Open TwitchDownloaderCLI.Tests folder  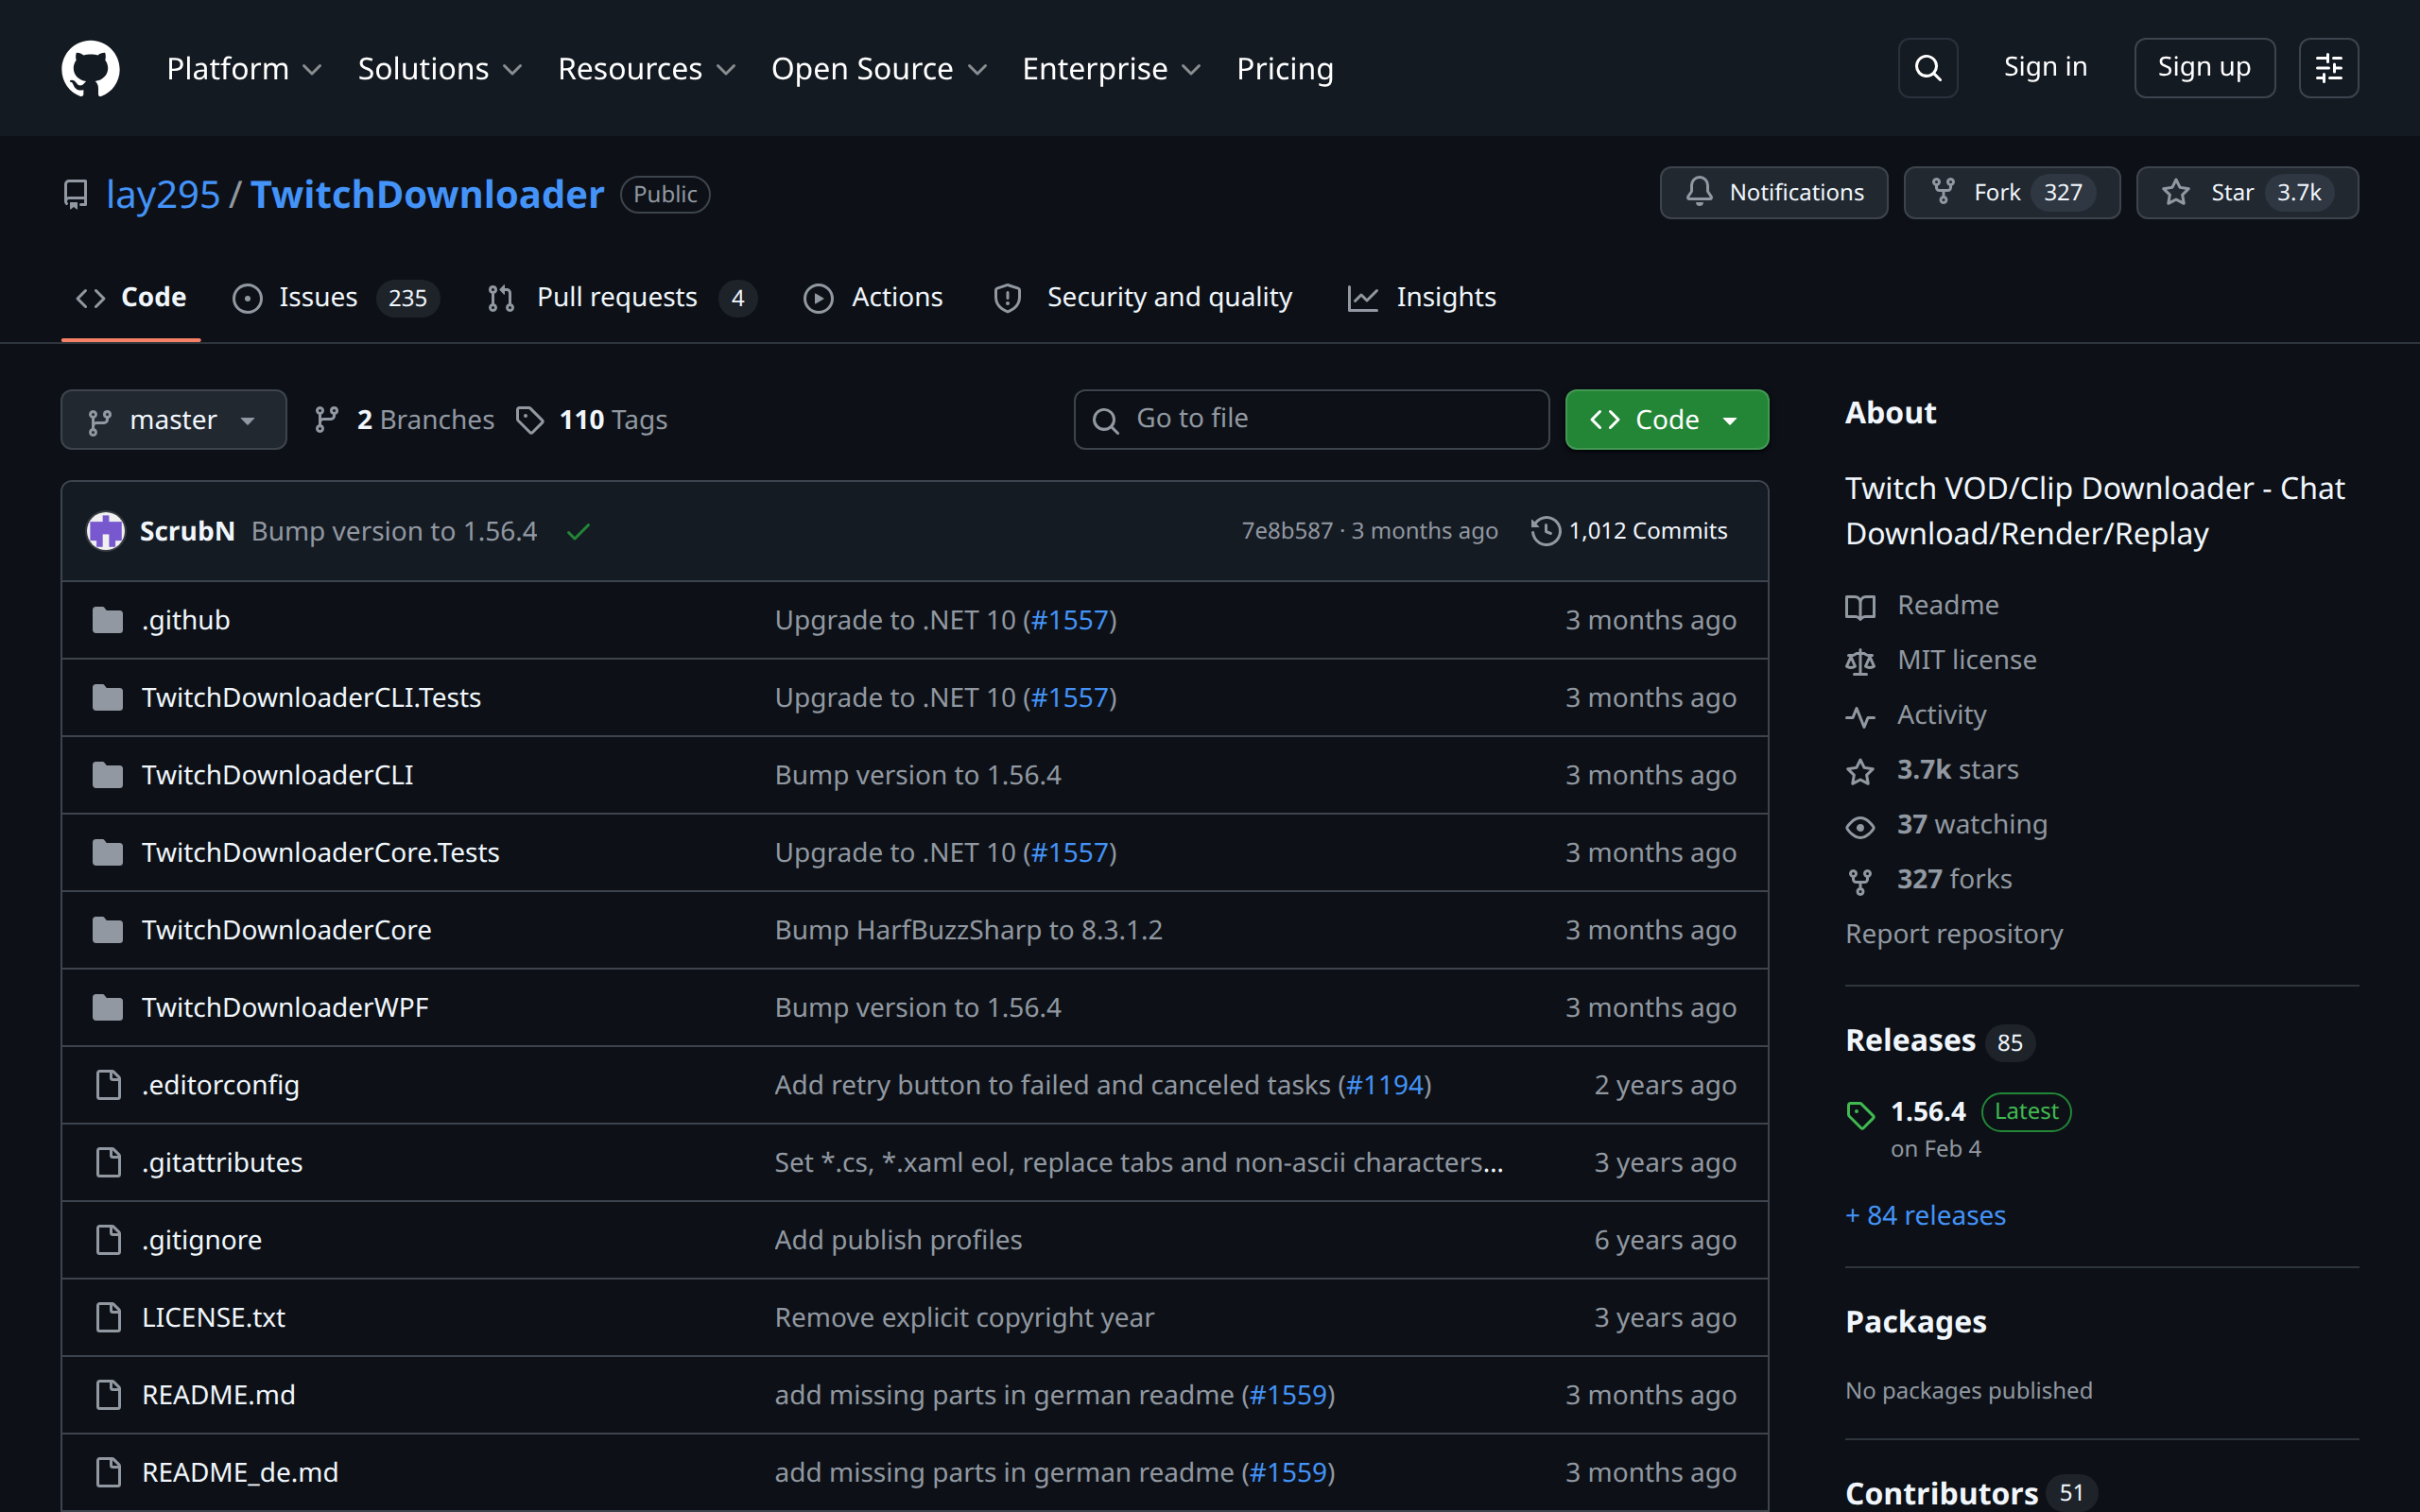pyautogui.click(x=311, y=697)
